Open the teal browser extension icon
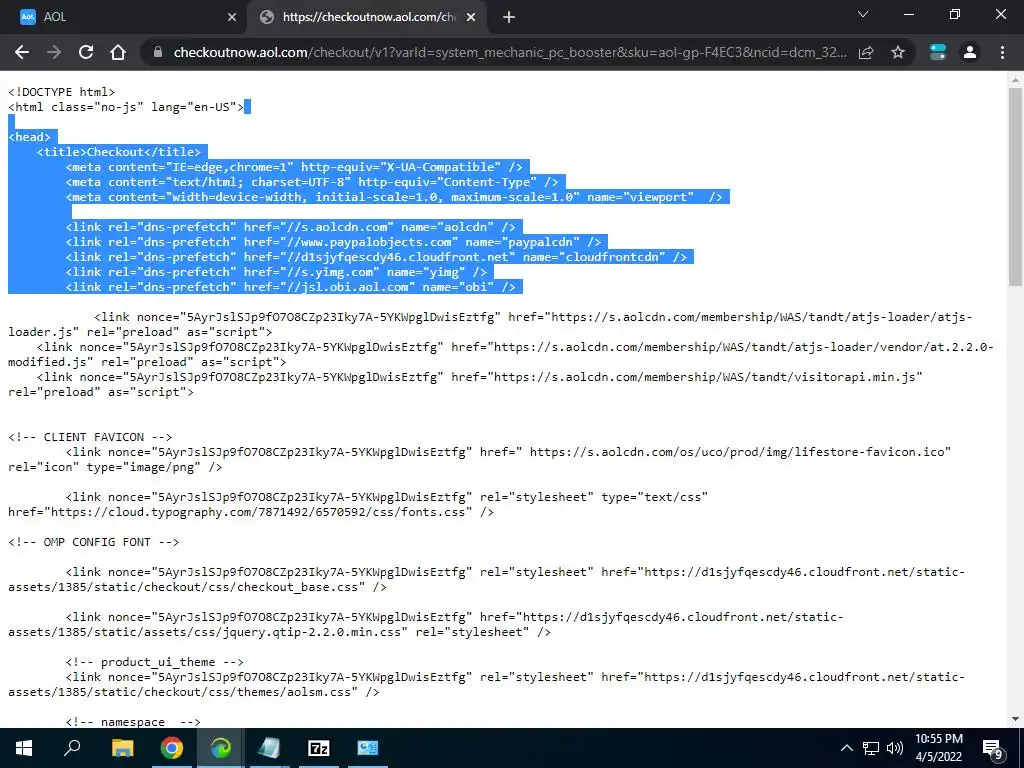This screenshot has width=1024, height=768. pyautogui.click(x=938, y=52)
